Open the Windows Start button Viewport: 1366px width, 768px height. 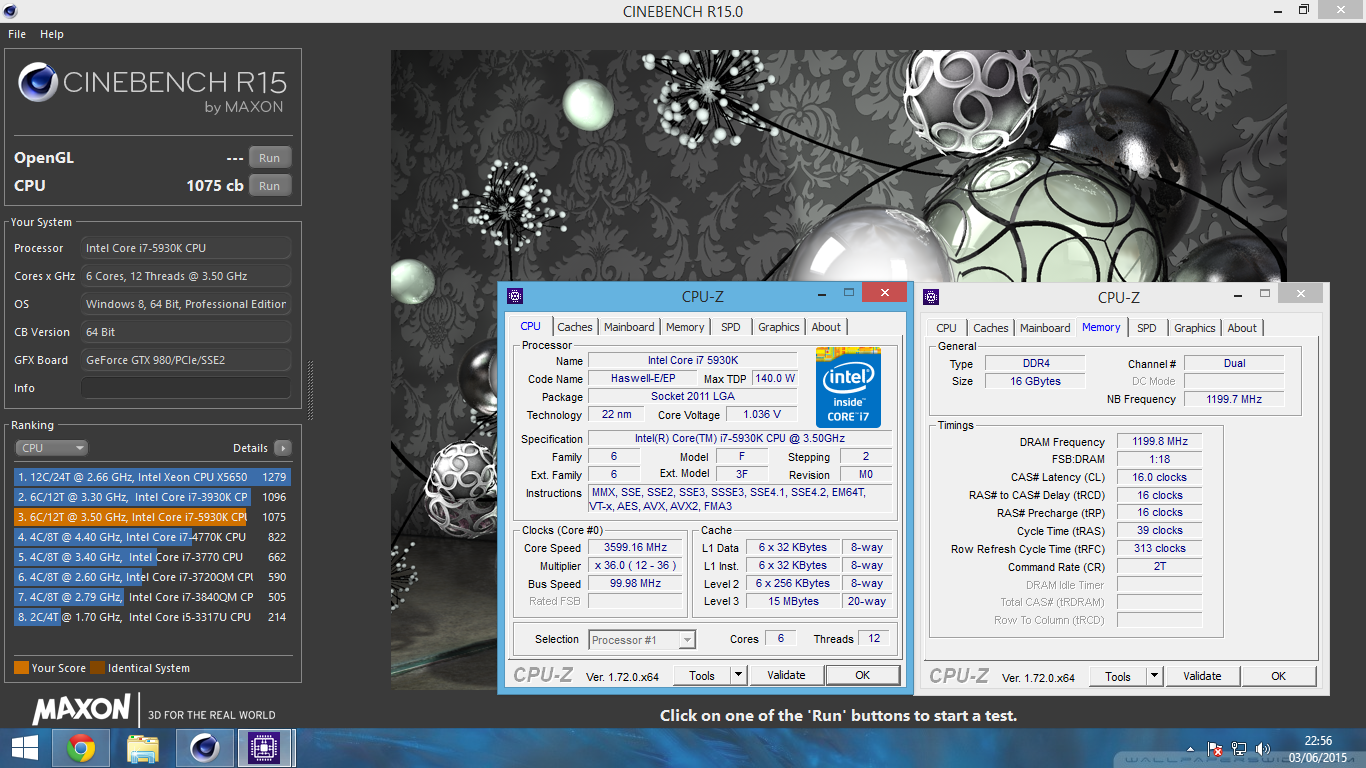[25, 747]
